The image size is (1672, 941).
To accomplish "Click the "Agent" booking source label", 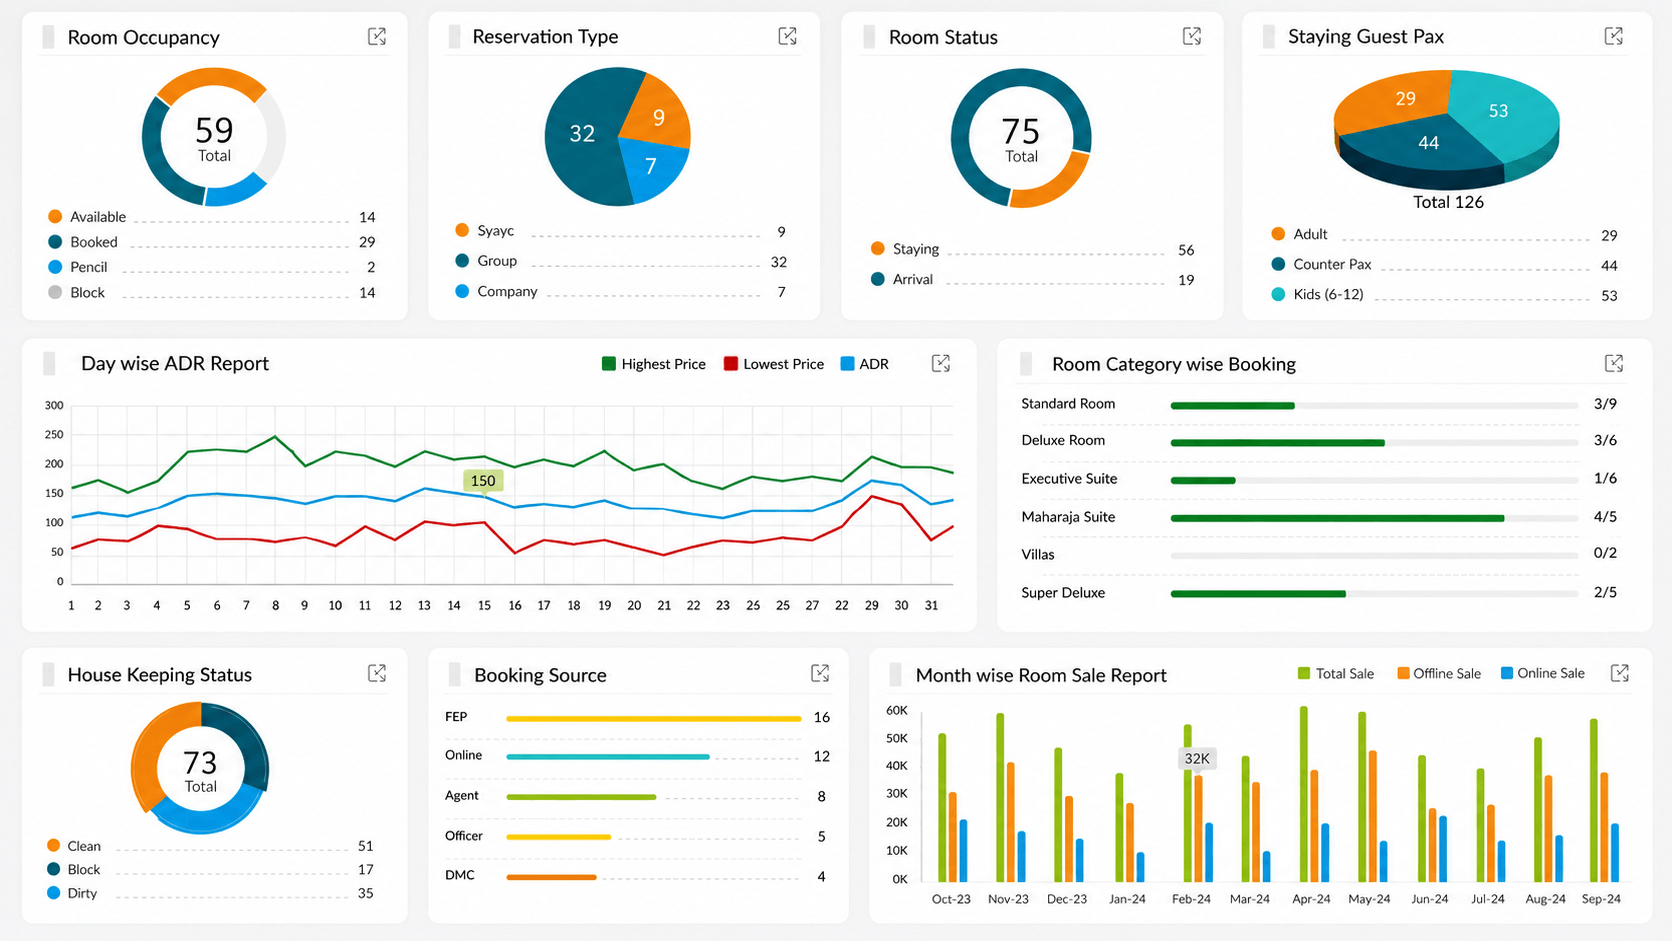I will (x=462, y=795).
